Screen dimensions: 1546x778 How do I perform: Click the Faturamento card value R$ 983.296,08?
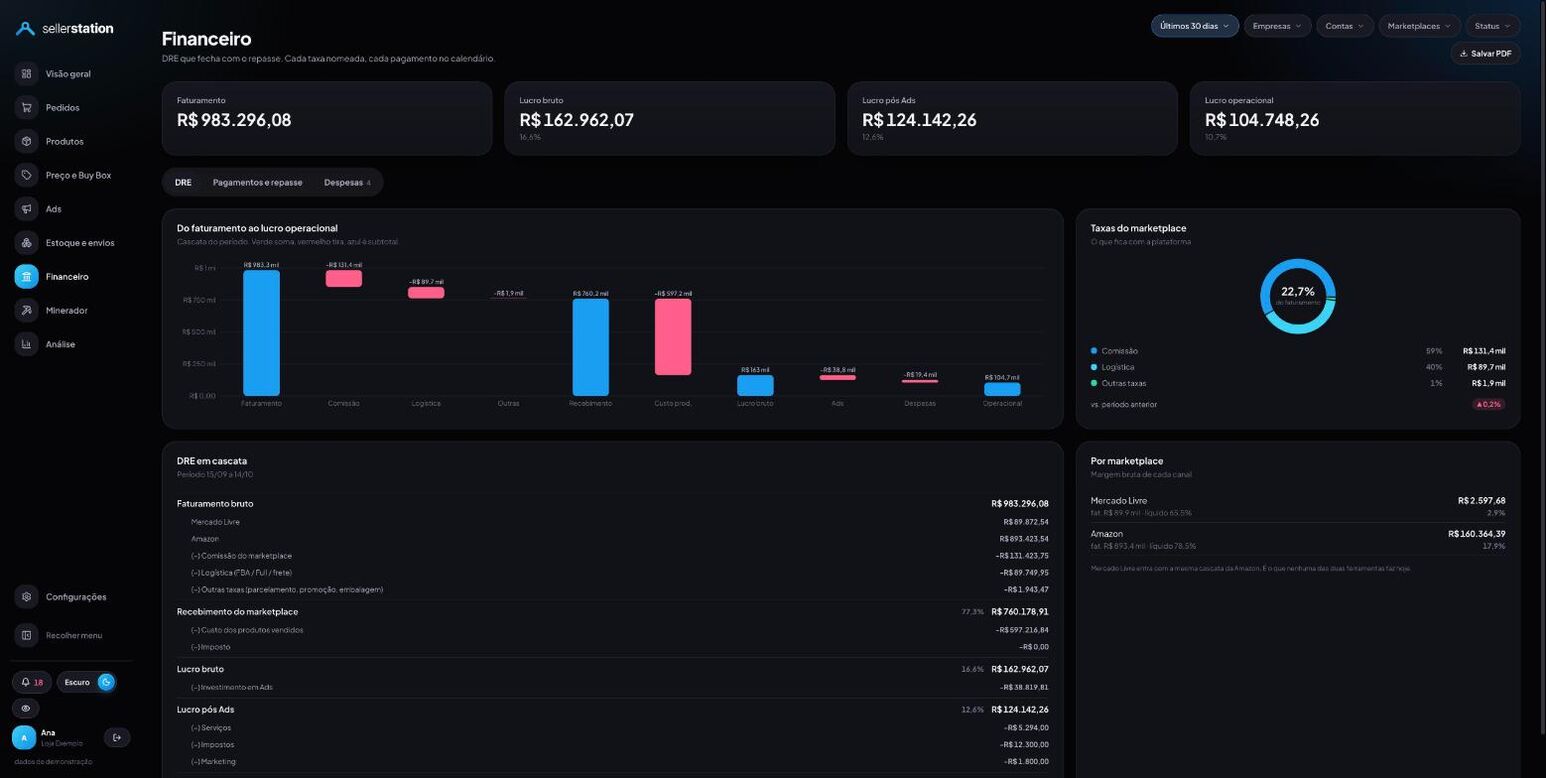point(234,120)
